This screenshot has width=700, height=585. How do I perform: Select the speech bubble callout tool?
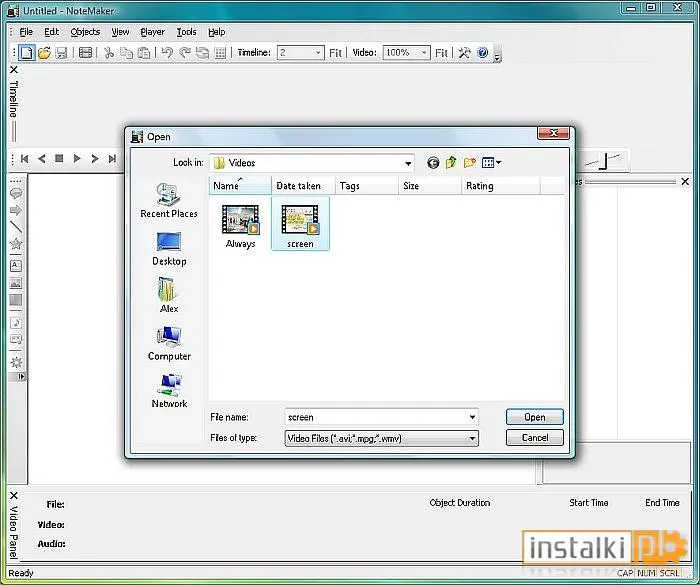point(16,193)
